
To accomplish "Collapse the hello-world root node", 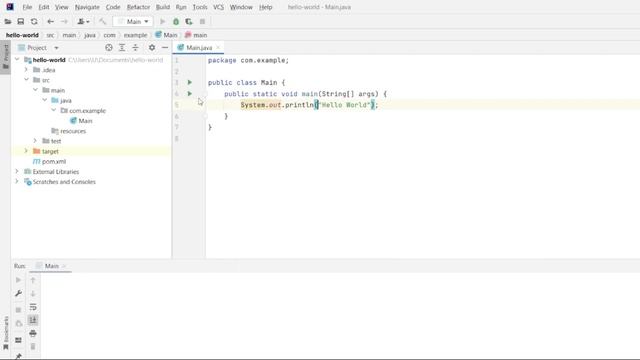I will click(x=17, y=60).
